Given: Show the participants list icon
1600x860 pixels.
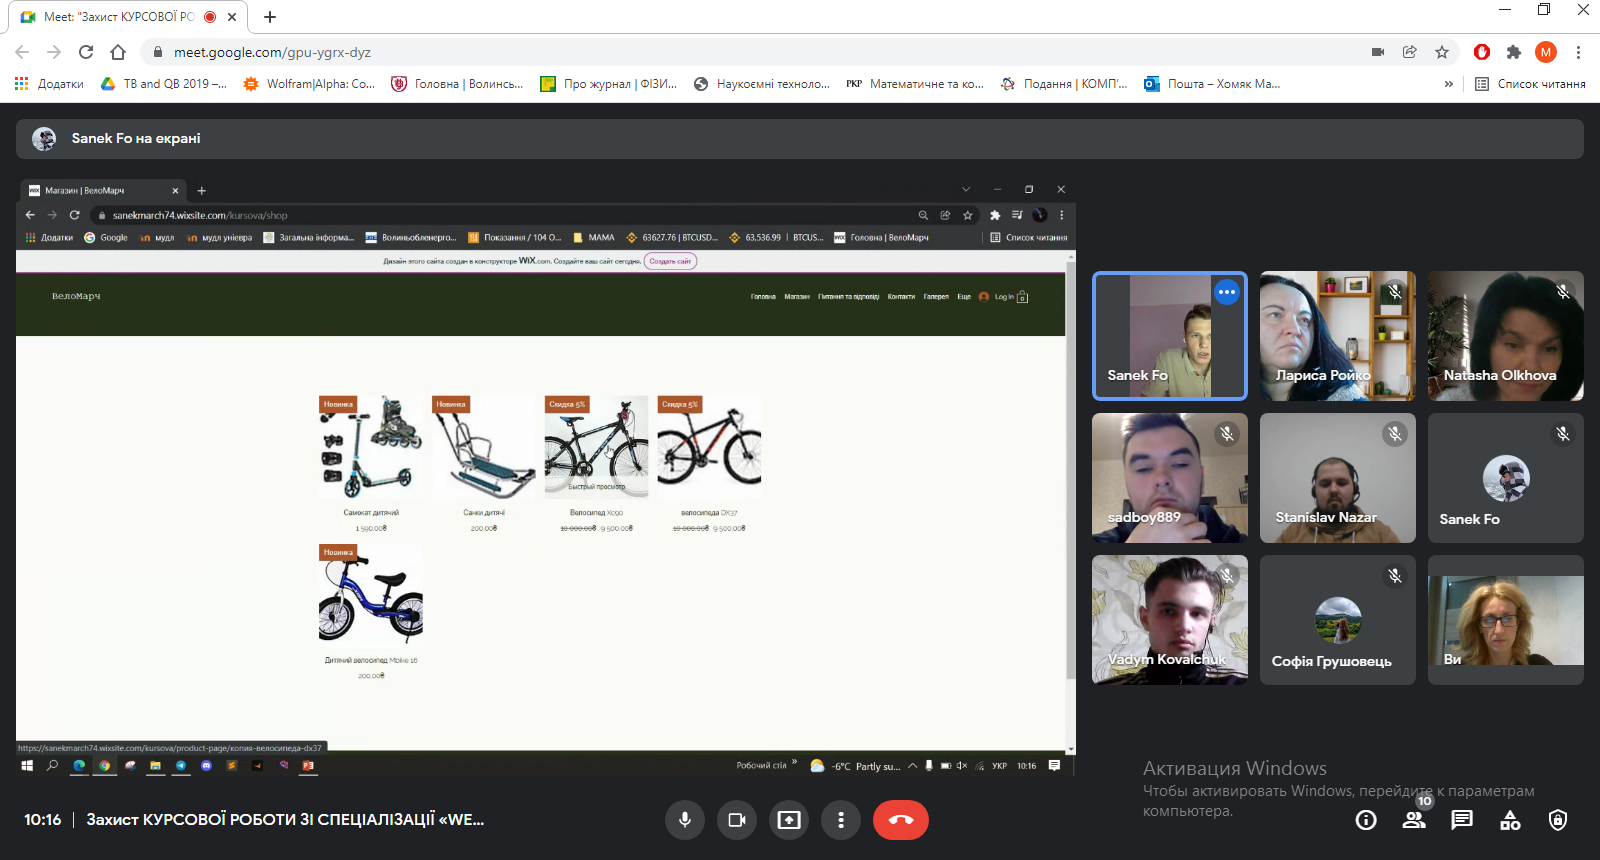Looking at the screenshot, I should (1414, 820).
